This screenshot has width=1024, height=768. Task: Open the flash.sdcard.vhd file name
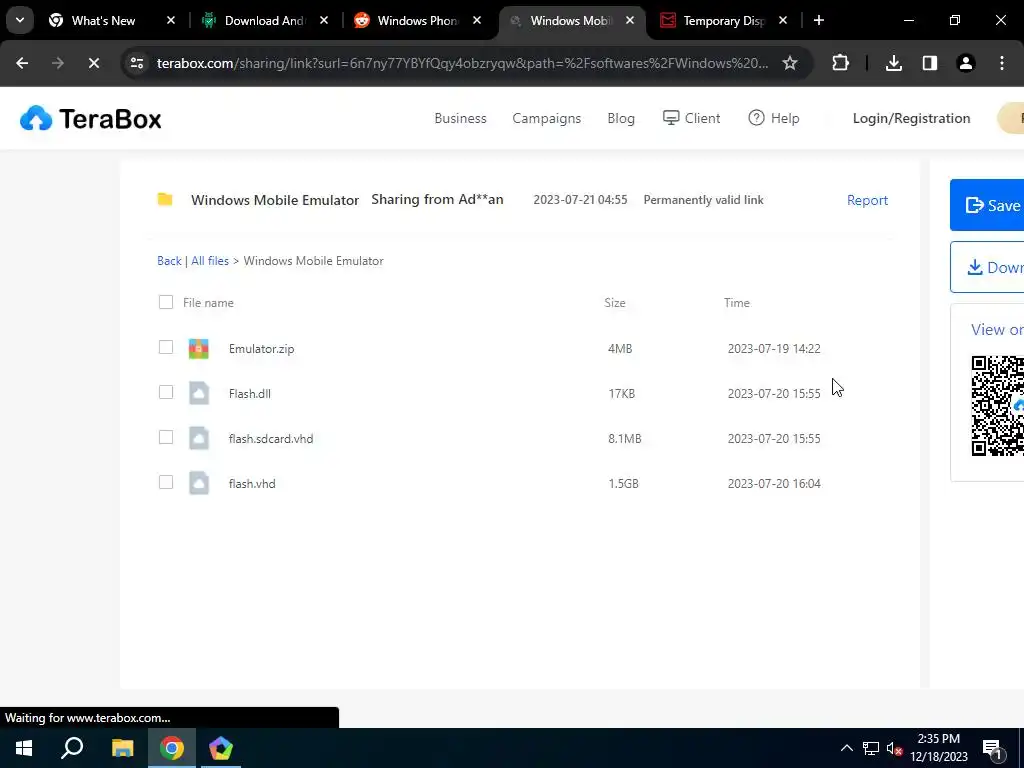click(271, 439)
